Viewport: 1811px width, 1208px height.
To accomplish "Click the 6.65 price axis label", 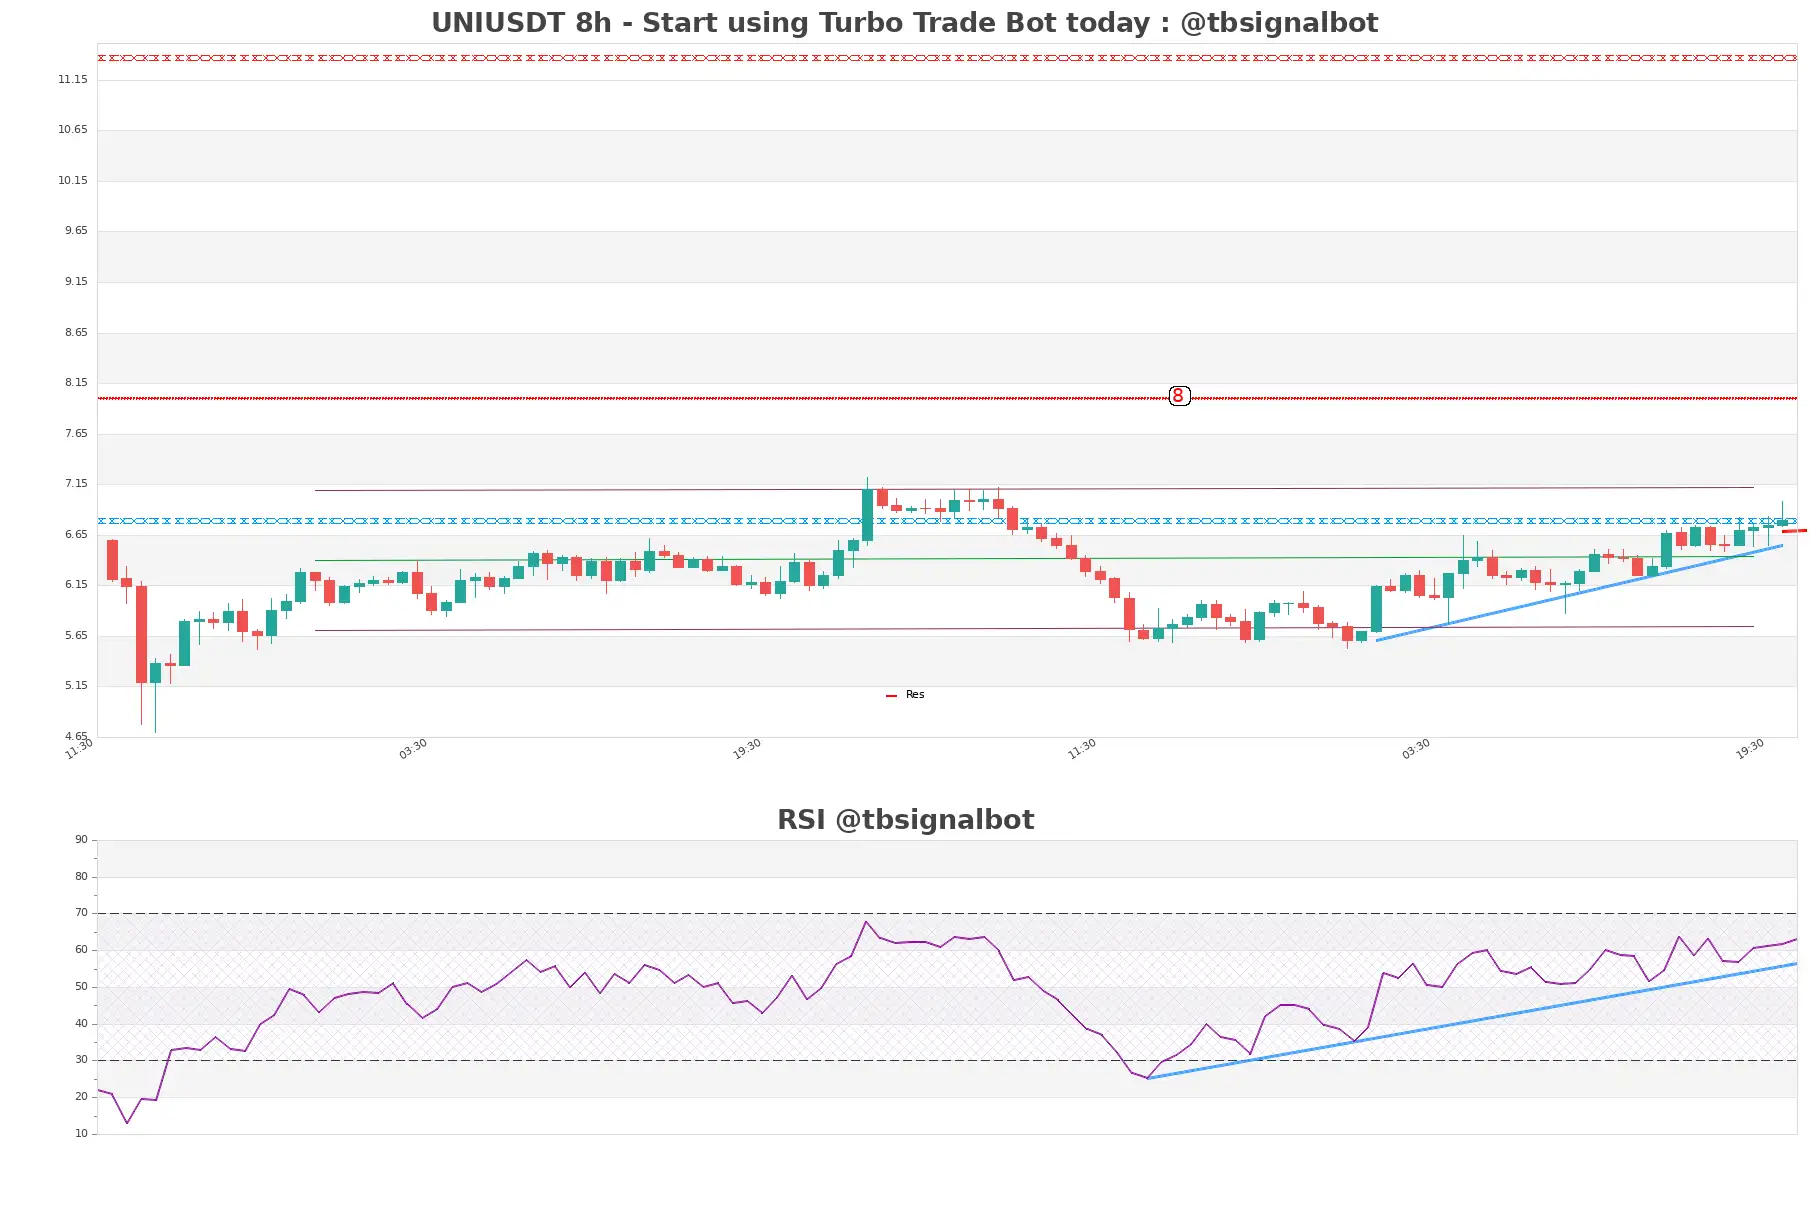I will click(76, 534).
